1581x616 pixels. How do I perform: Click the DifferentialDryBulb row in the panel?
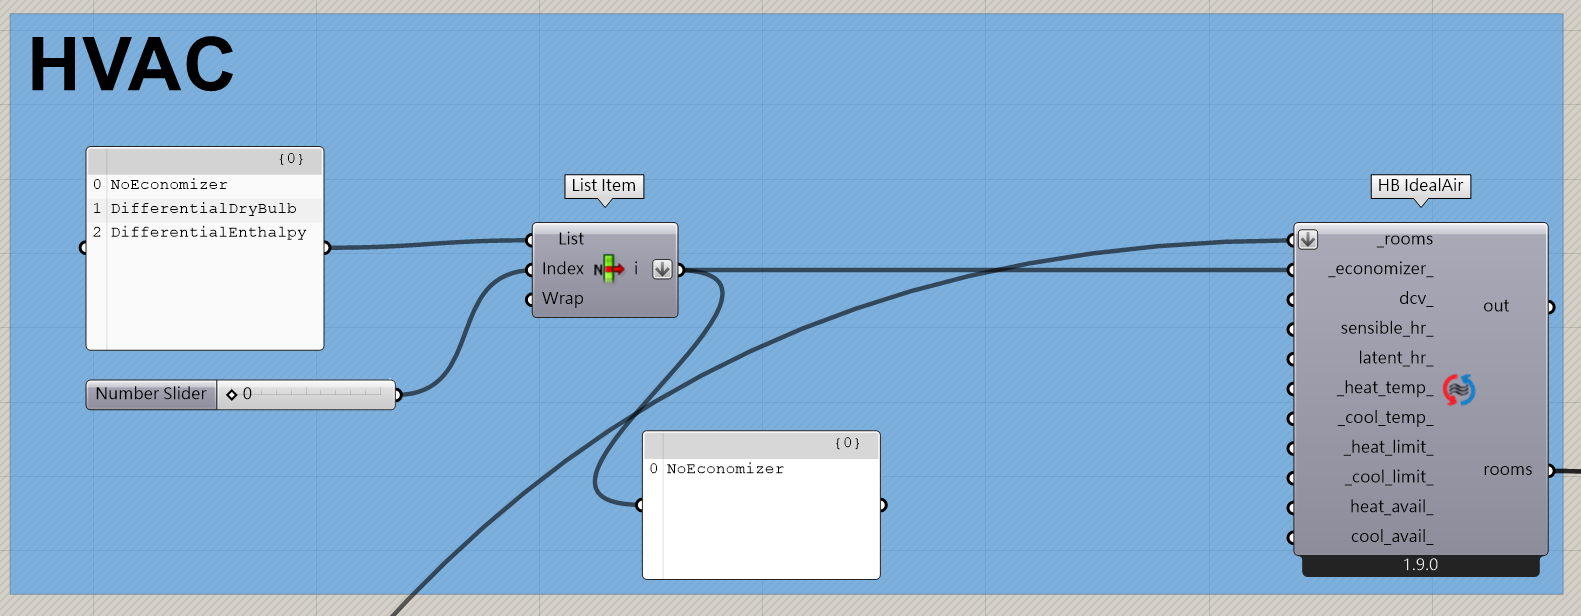pyautogui.click(x=203, y=209)
